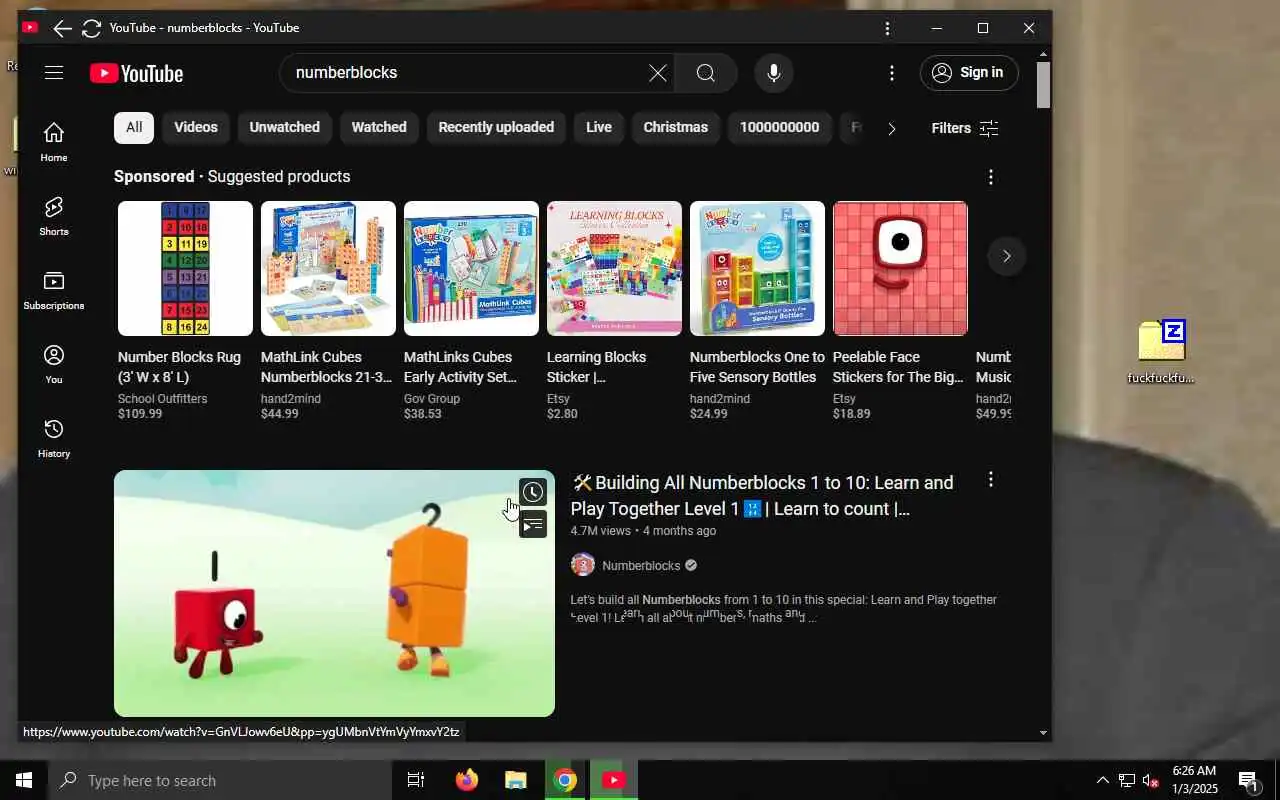Click the Sign in button
The height and width of the screenshot is (800, 1280).
[x=969, y=73]
